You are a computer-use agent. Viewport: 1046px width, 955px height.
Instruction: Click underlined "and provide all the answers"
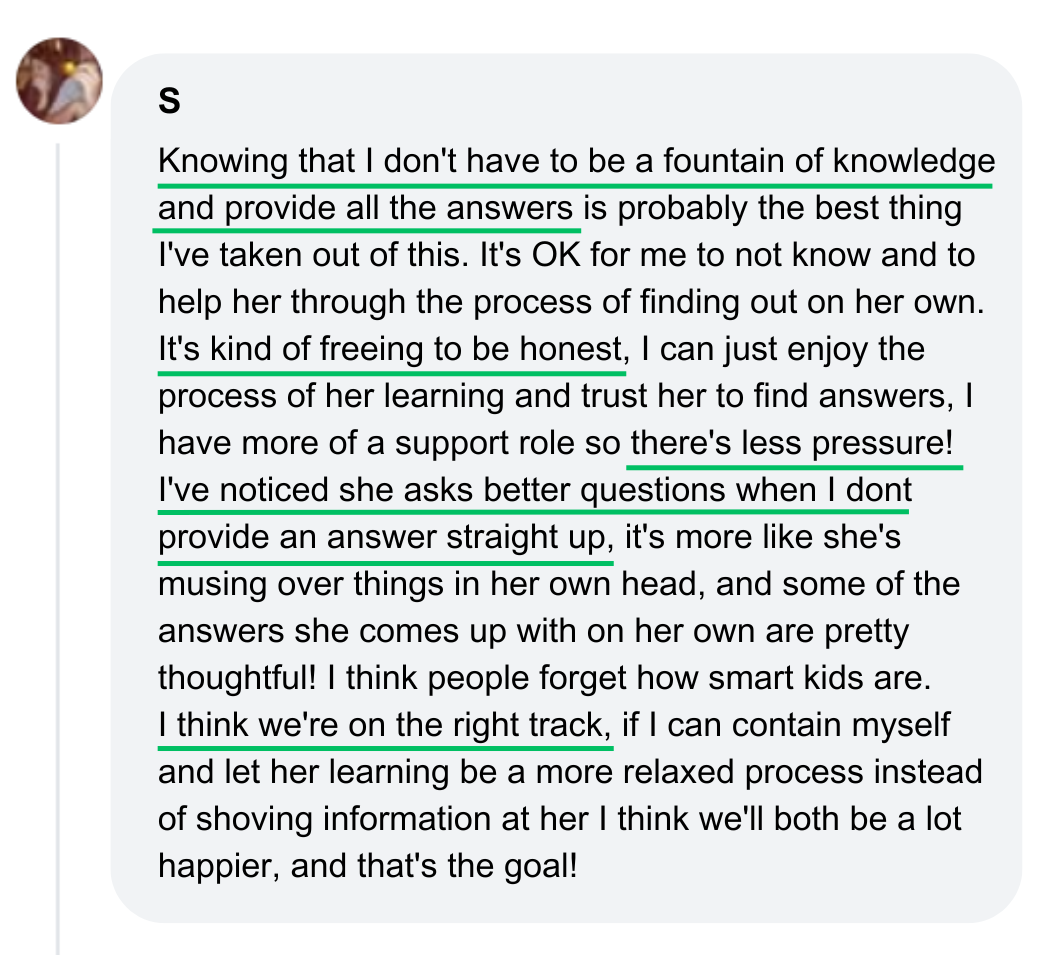[366, 209]
